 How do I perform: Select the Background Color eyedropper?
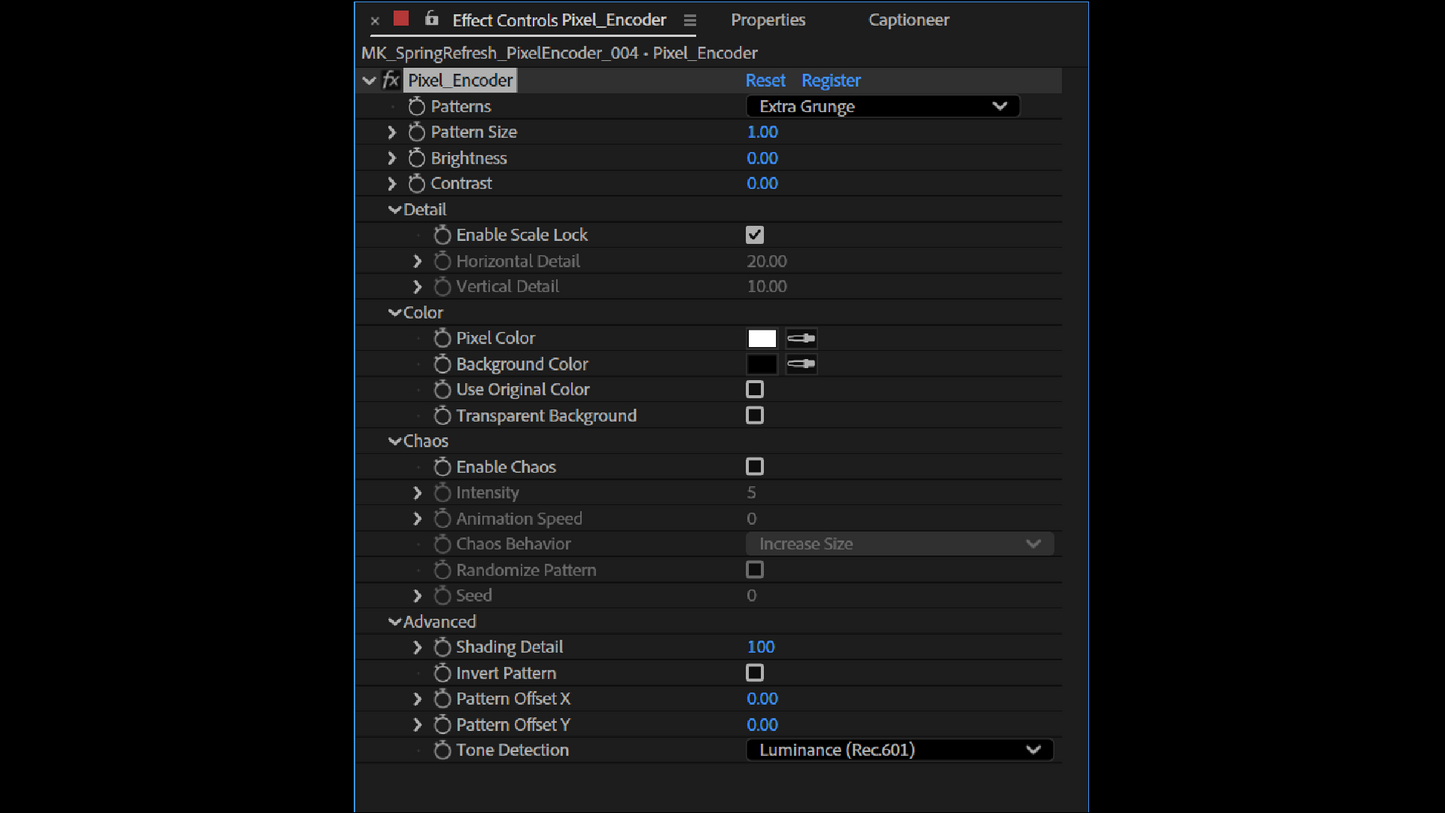[x=800, y=364]
